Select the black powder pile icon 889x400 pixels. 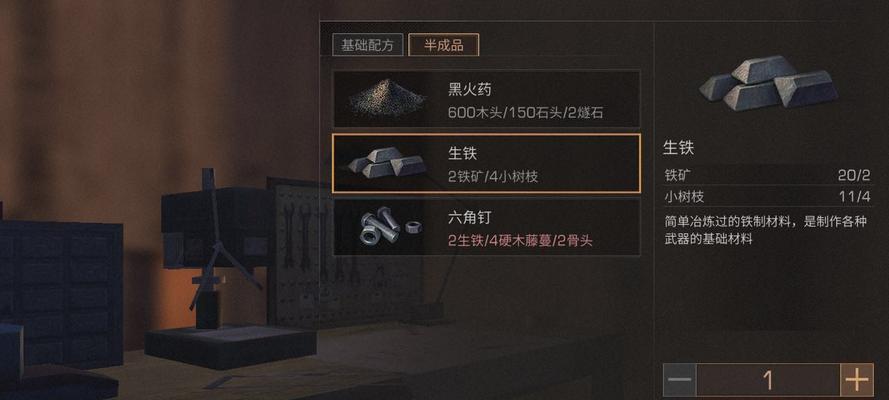387,98
